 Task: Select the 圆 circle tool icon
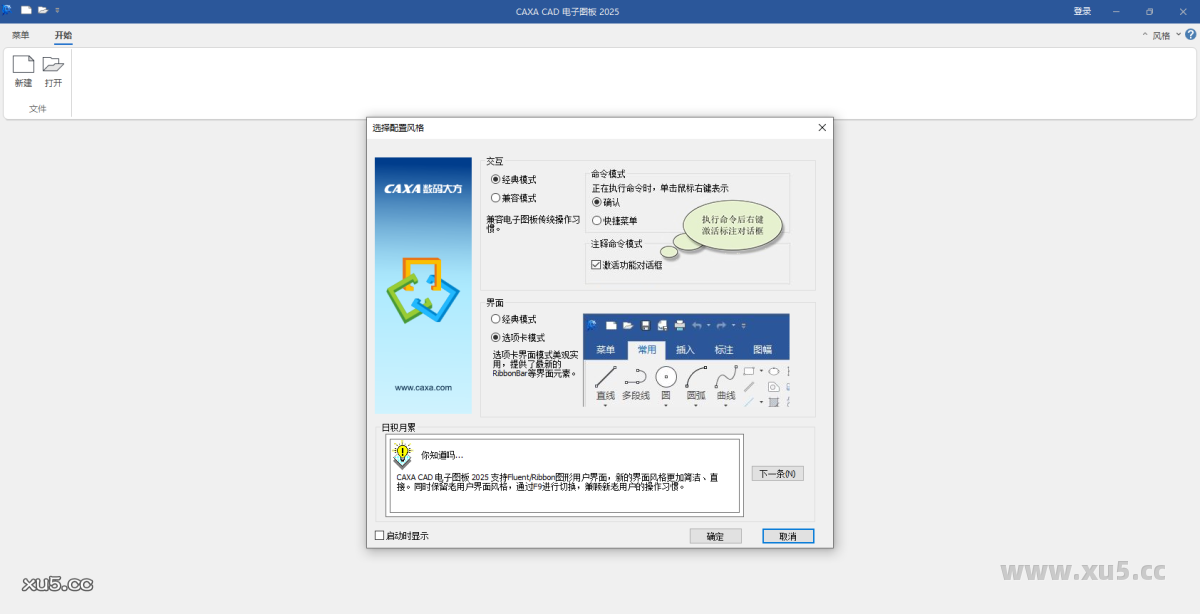click(666, 376)
